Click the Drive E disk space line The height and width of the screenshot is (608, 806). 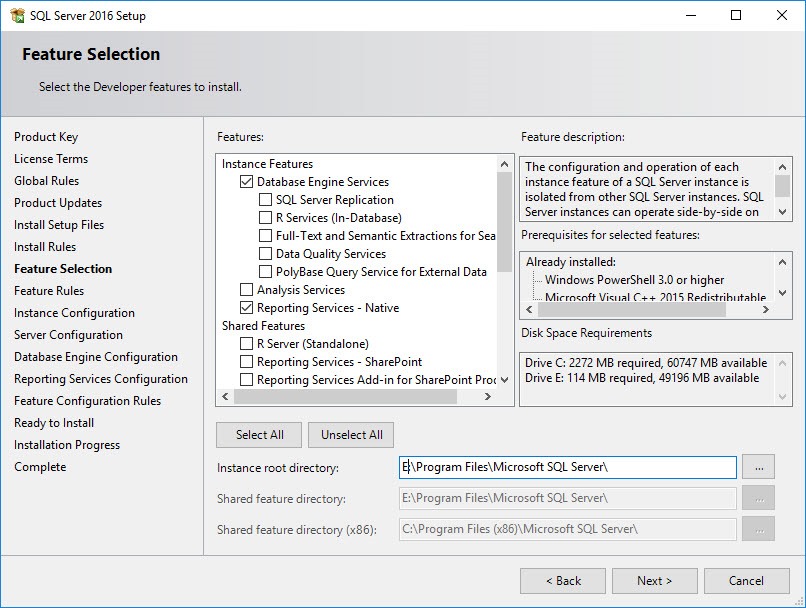pyautogui.click(x=642, y=378)
